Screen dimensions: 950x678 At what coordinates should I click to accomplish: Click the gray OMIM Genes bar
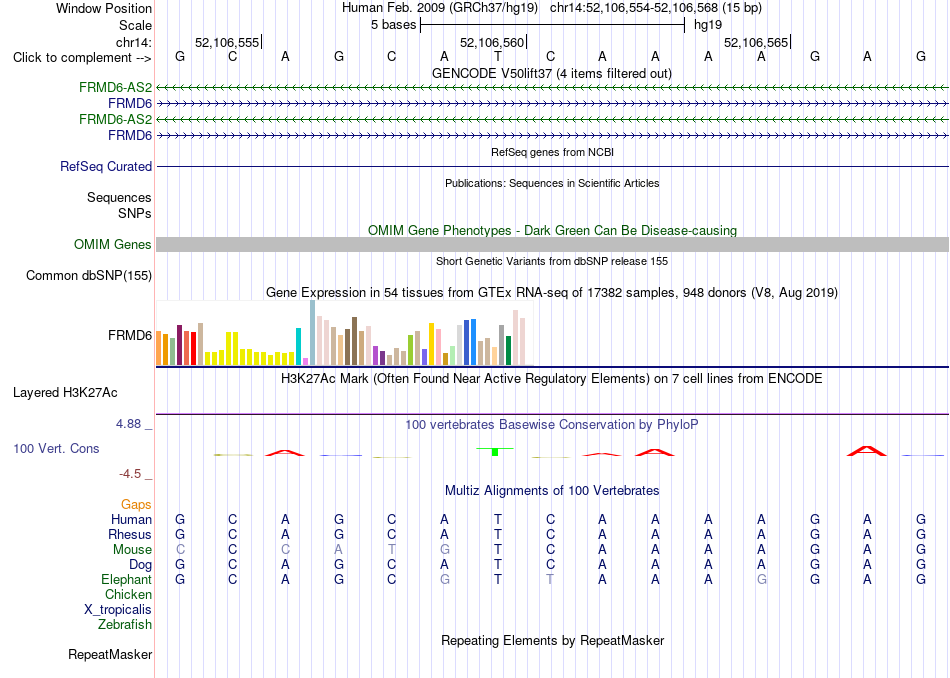pyautogui.click(x=552, y=244)
